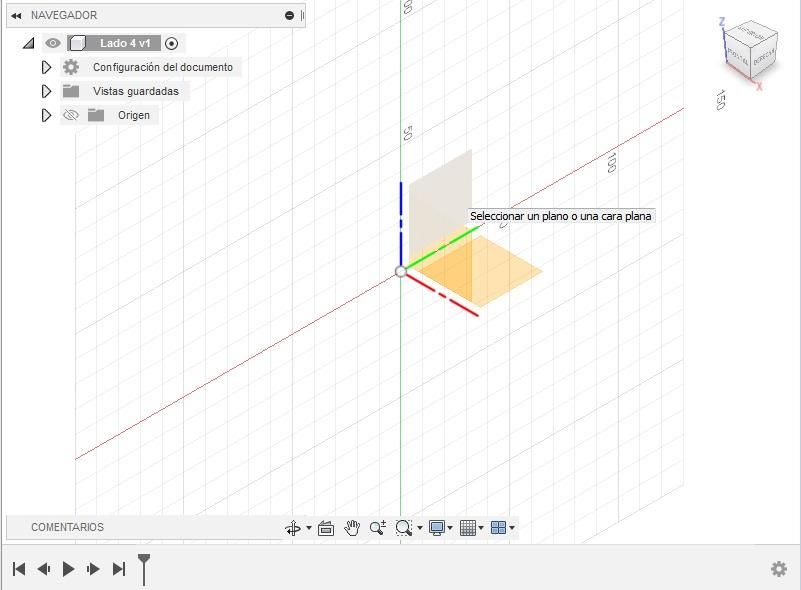Select the Zoom tool
The image size is (801, 590).
click(378, 528)
